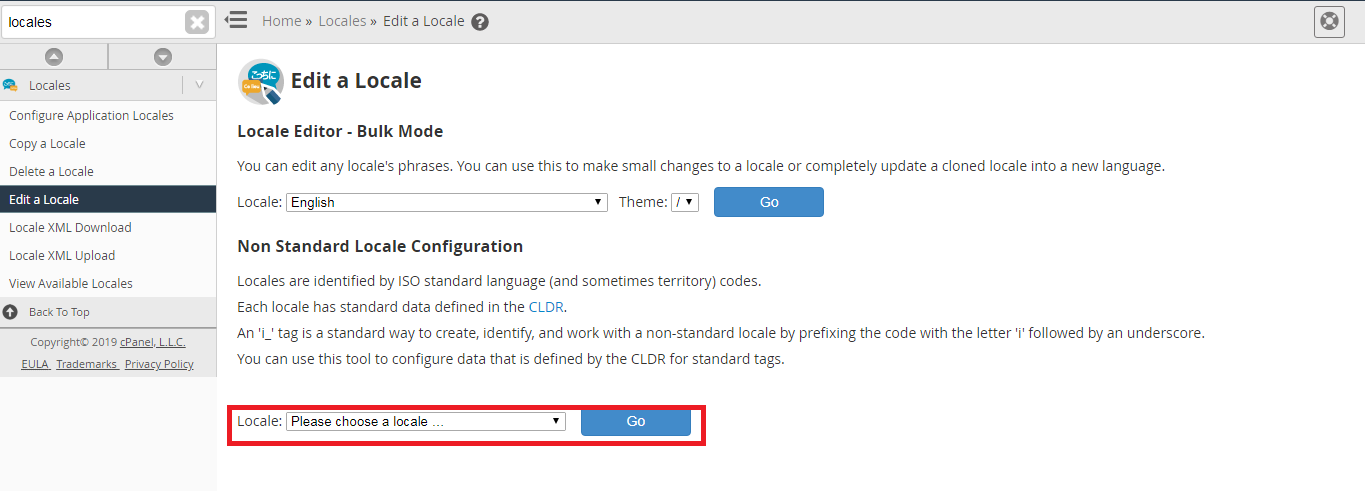
Task: Open the Privacy Policy link
Action: pos(159,364)
